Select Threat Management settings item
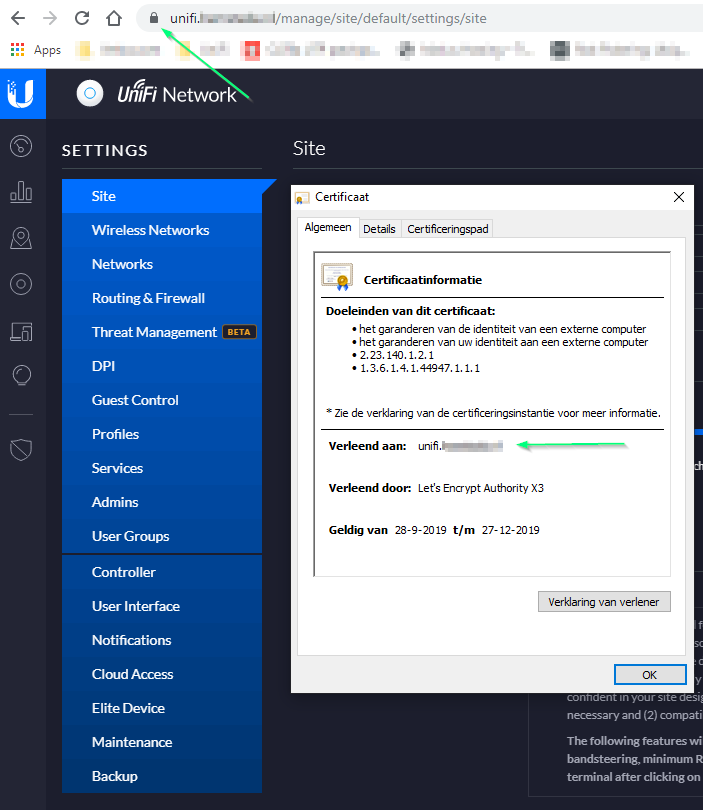 point(154,332)
